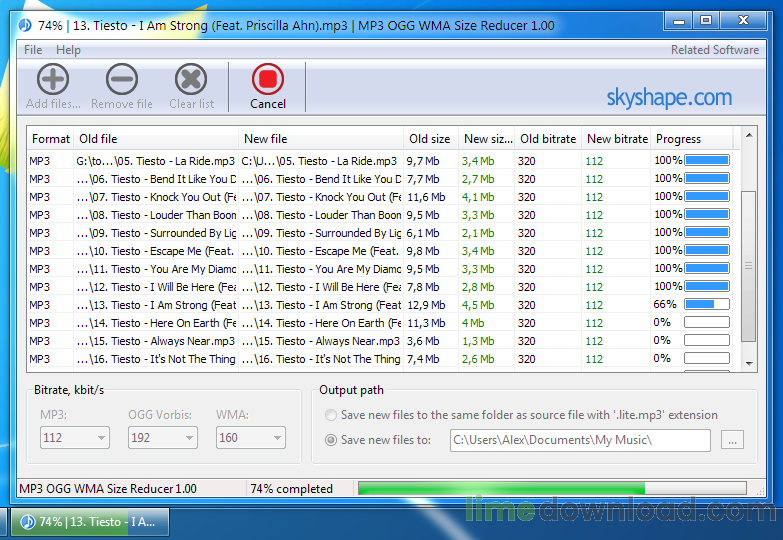Click the Related Software link
Viewport: 783px width, 540px height.
[x=714, y=50]
